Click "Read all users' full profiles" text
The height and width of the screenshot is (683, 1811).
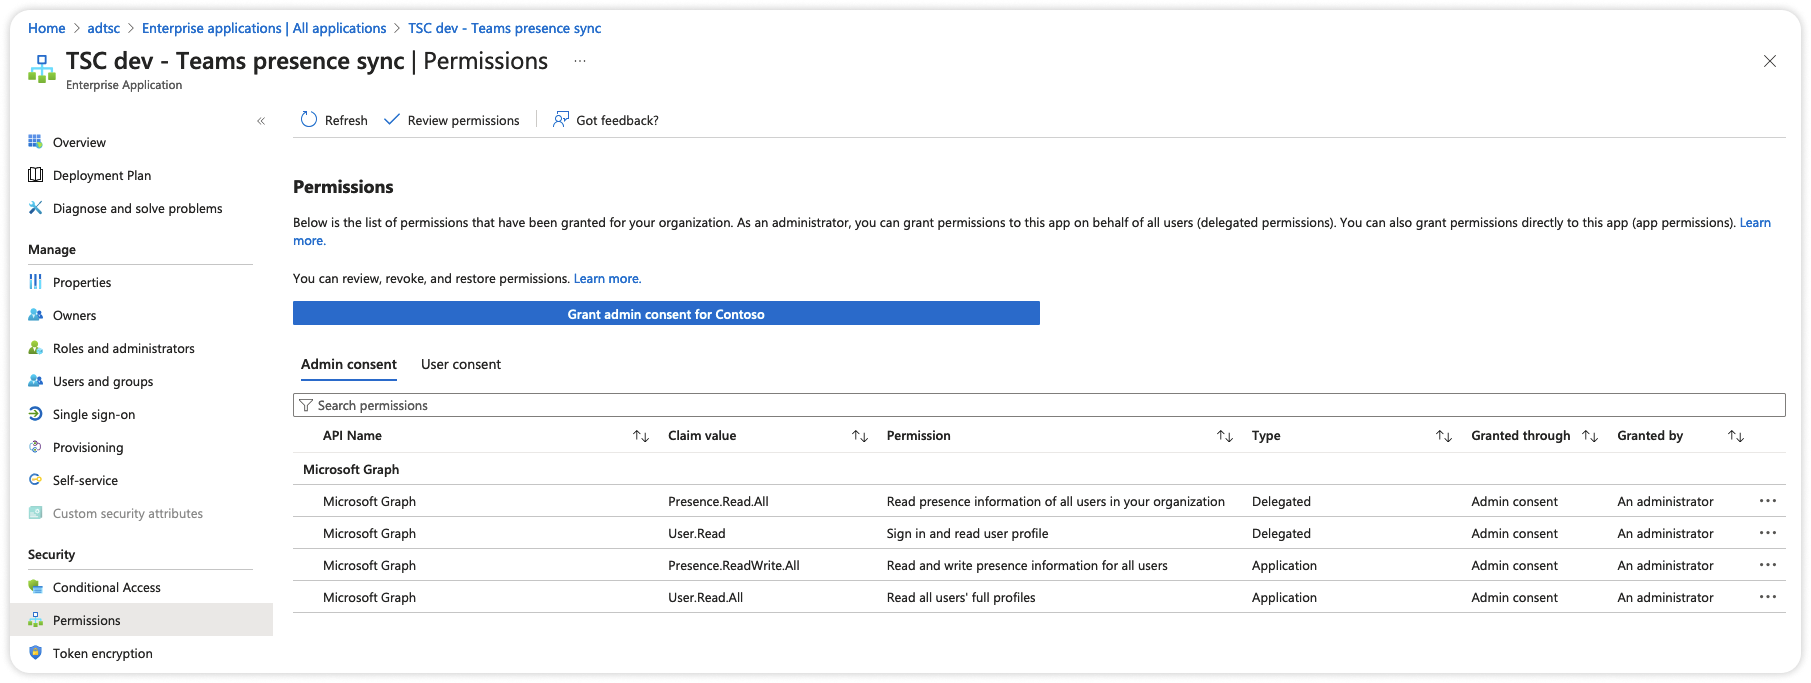(961, 597)
